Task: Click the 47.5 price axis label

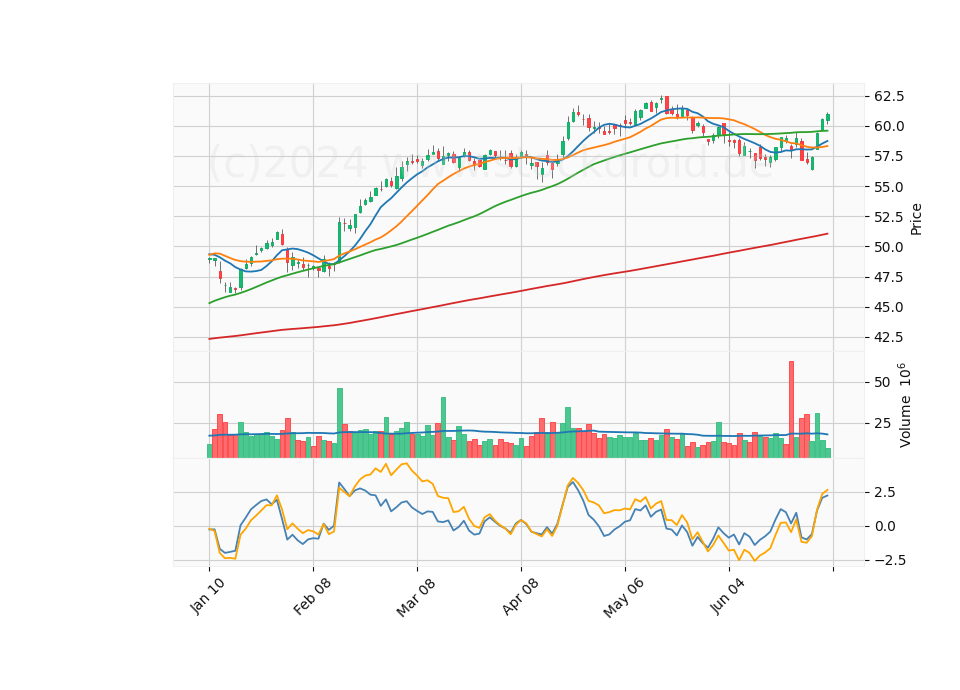Action: click(889, 277)
